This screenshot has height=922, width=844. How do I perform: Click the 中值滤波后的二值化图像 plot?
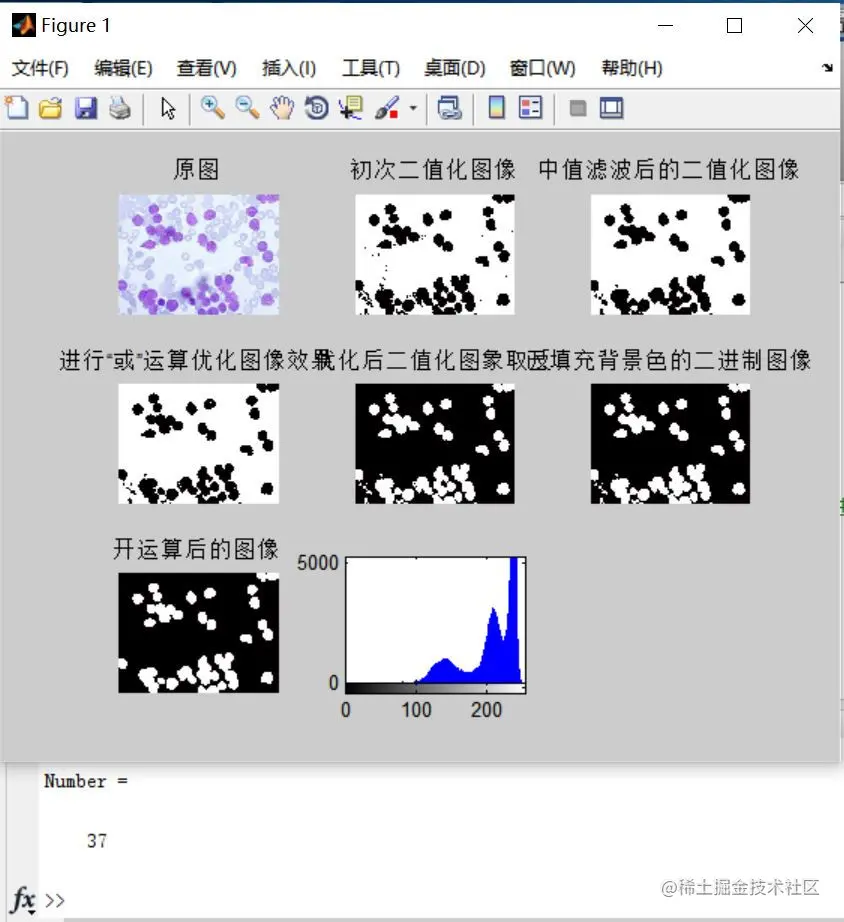(x=670, y=255)
